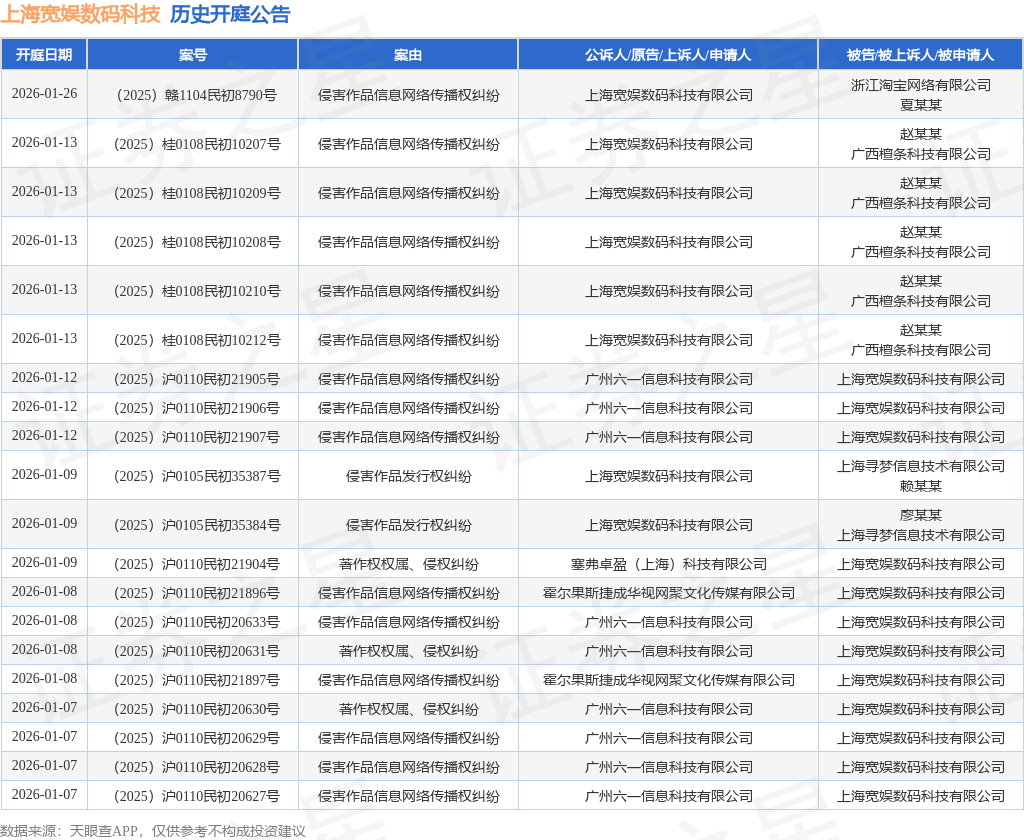Click the 公诉人/原告/上诉人/申请人 column header
This screenshot has height=840, width=1024.
pos(668,55)
